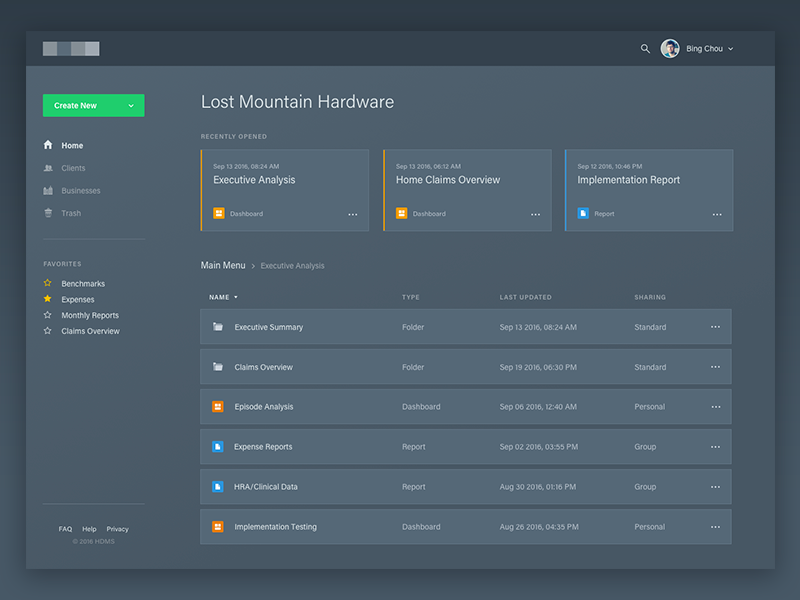Click Main Menu in the breadcrumb

(x=222, y=265)
